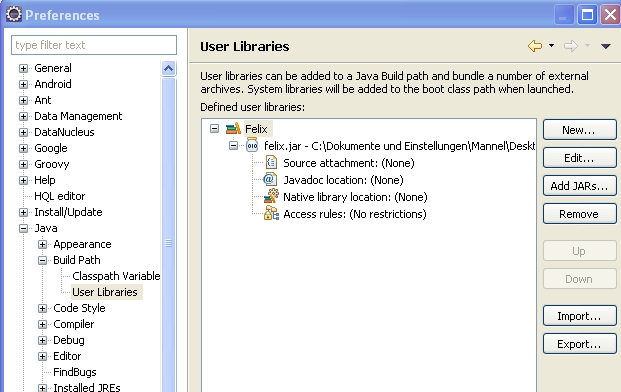Screen dimensions: 621x392
Task: Click the Import... button
Action: tap(579, 316)
